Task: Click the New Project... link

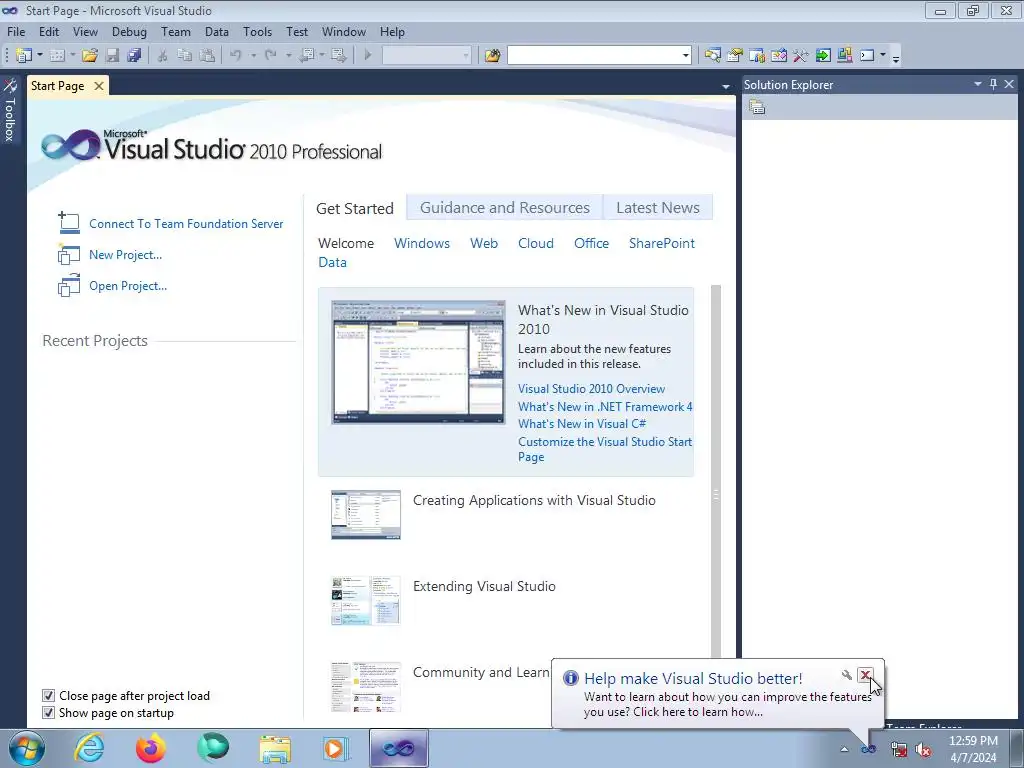Action: (125, 255)
